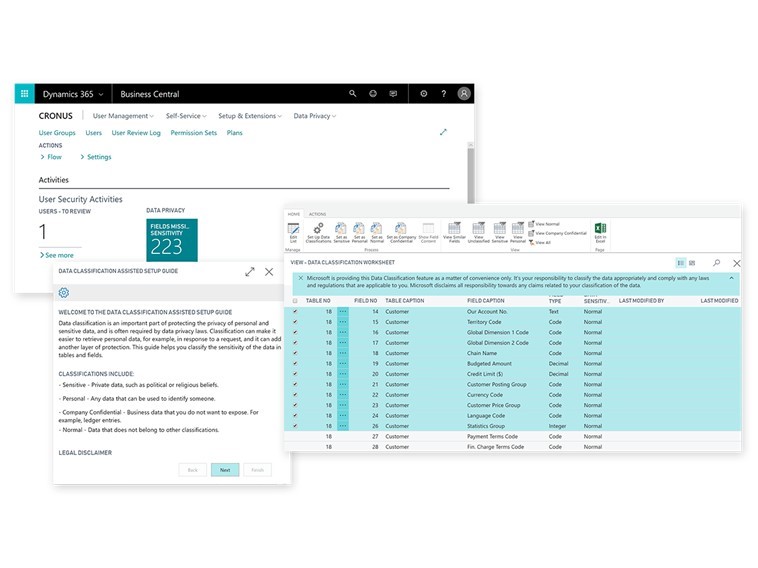Open settings gear in setup guide dialog

coord(64,292)
